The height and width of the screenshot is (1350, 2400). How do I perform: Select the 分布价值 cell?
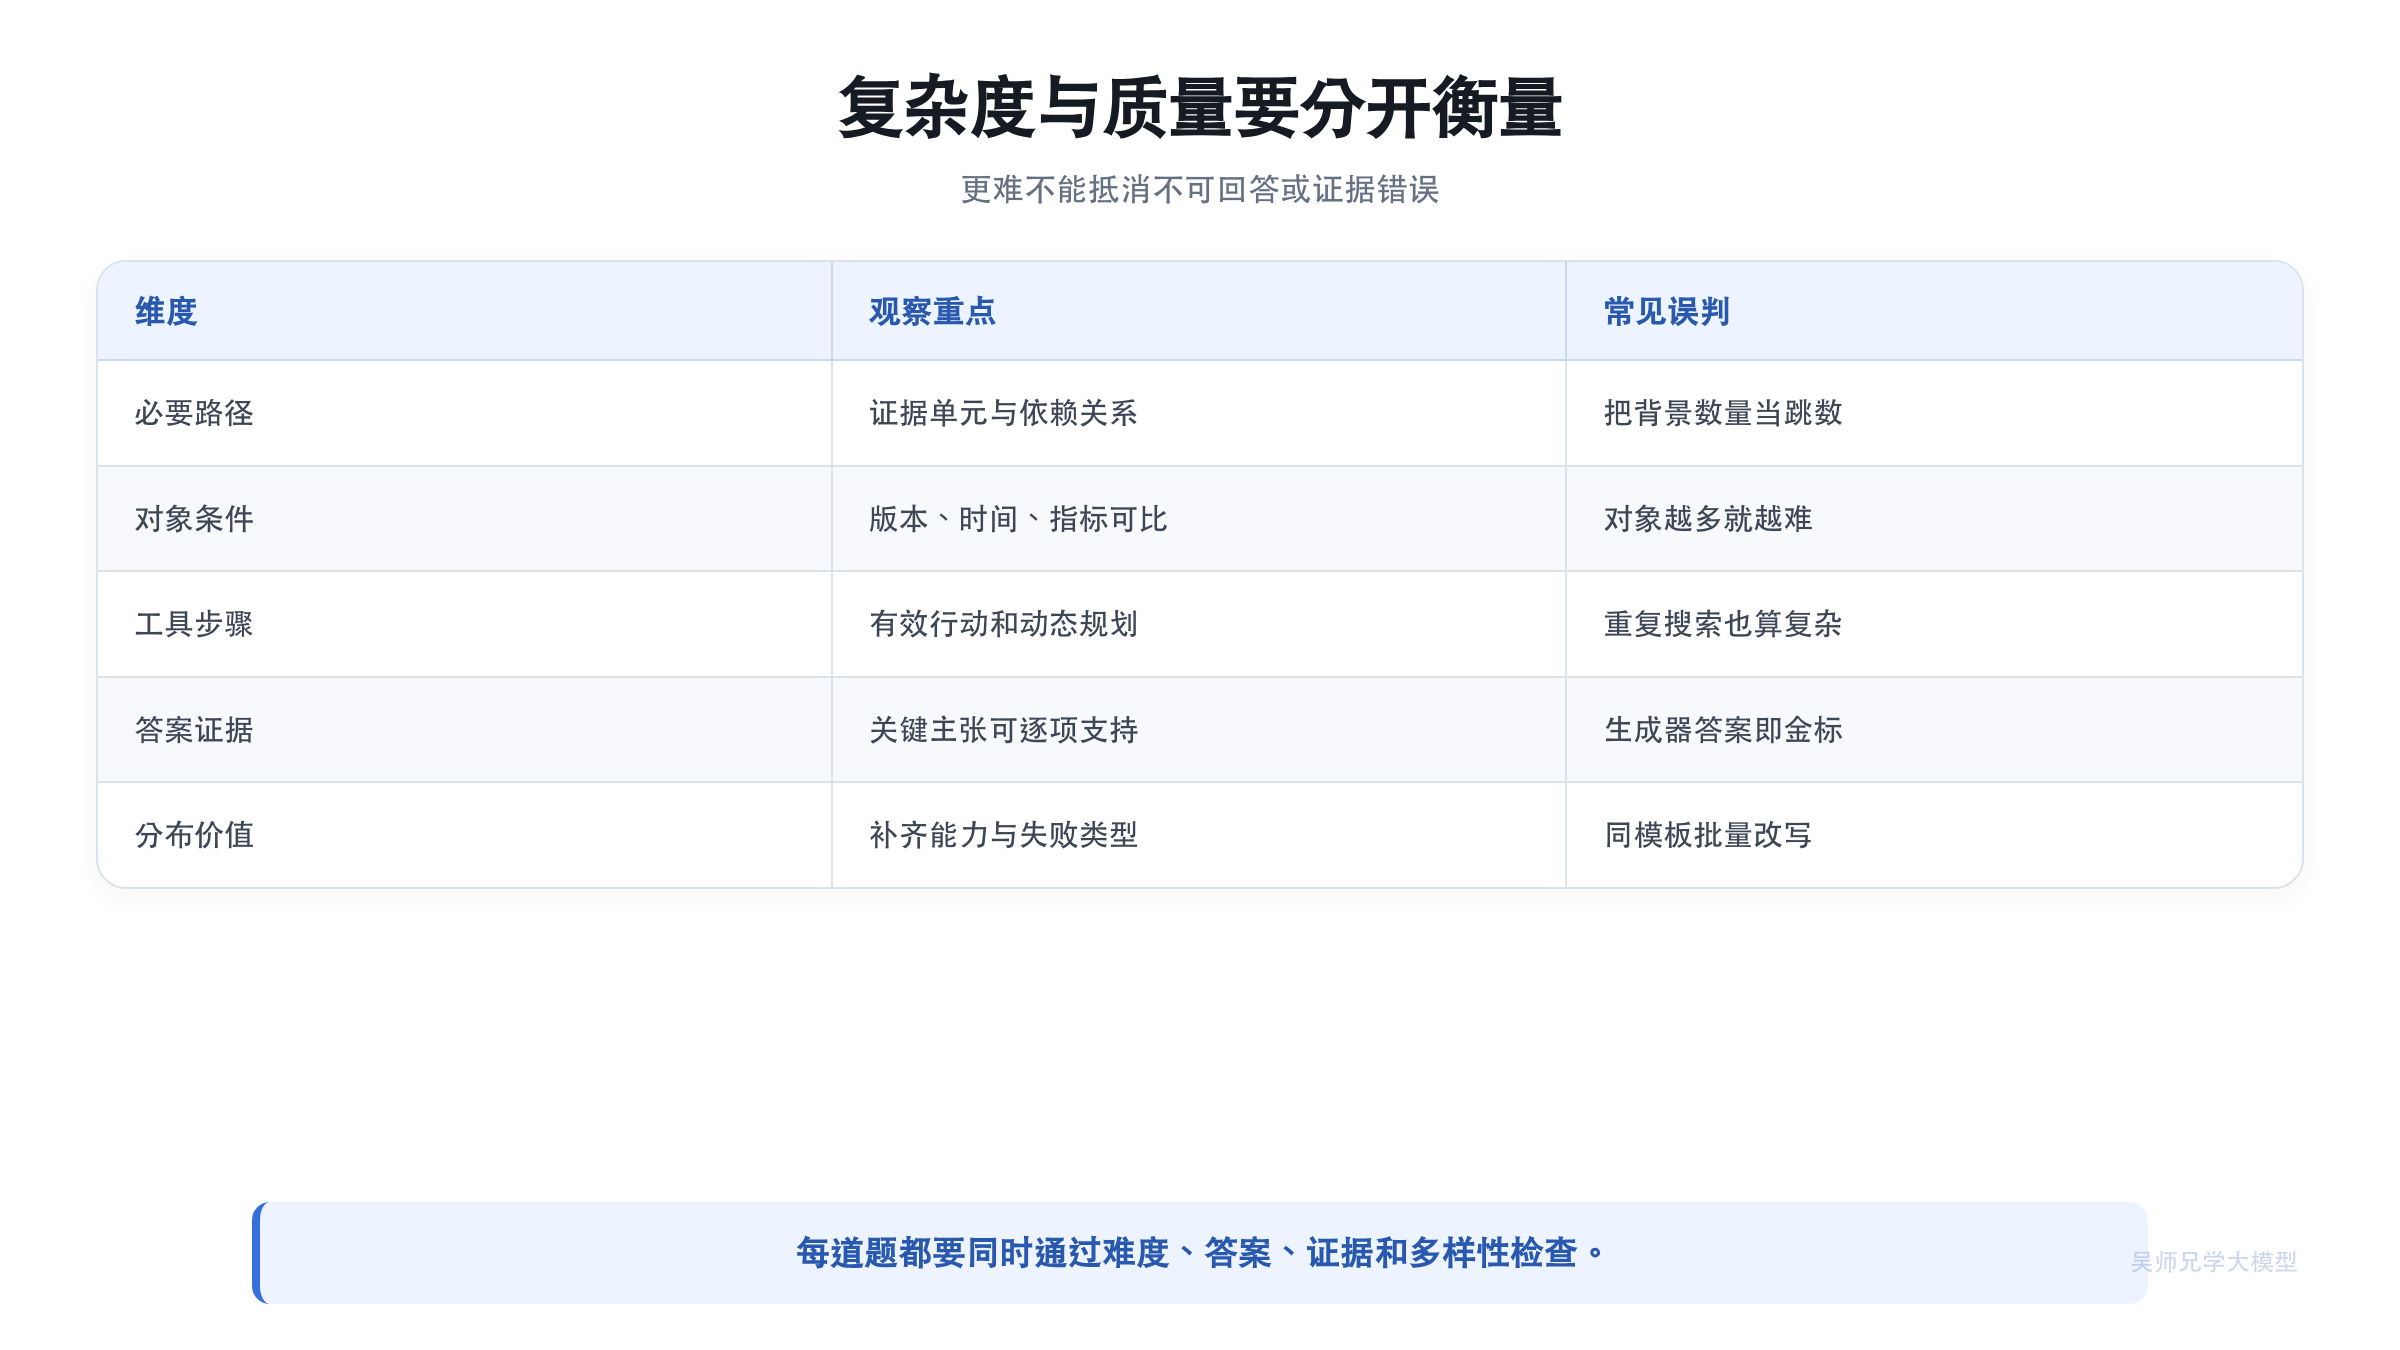[x=465, y=835]
